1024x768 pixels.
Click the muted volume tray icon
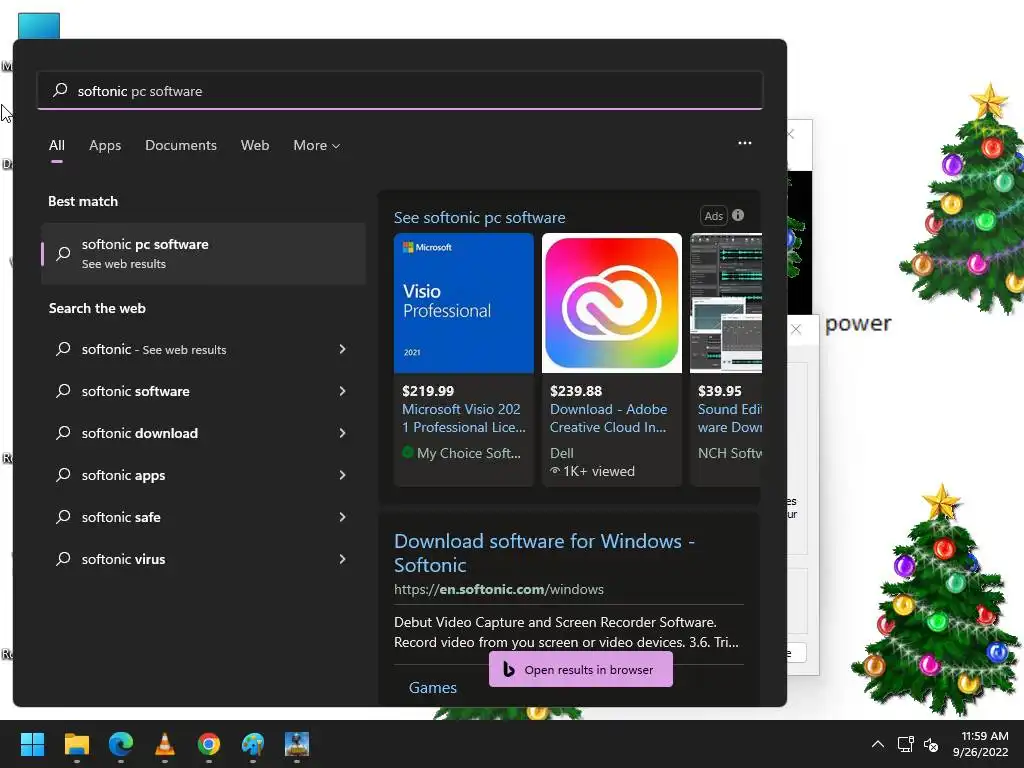pos(931,744)
